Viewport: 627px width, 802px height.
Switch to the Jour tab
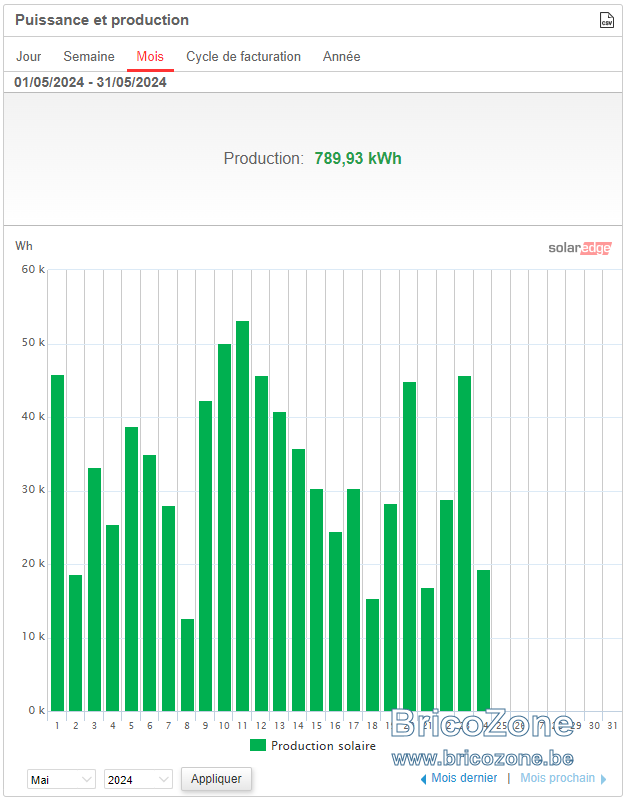[29, 56]
